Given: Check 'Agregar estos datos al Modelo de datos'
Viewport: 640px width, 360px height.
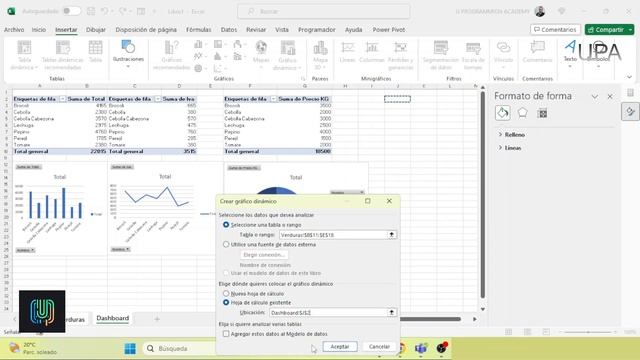Looking at the screenshot, I should [x=226, y=334].
